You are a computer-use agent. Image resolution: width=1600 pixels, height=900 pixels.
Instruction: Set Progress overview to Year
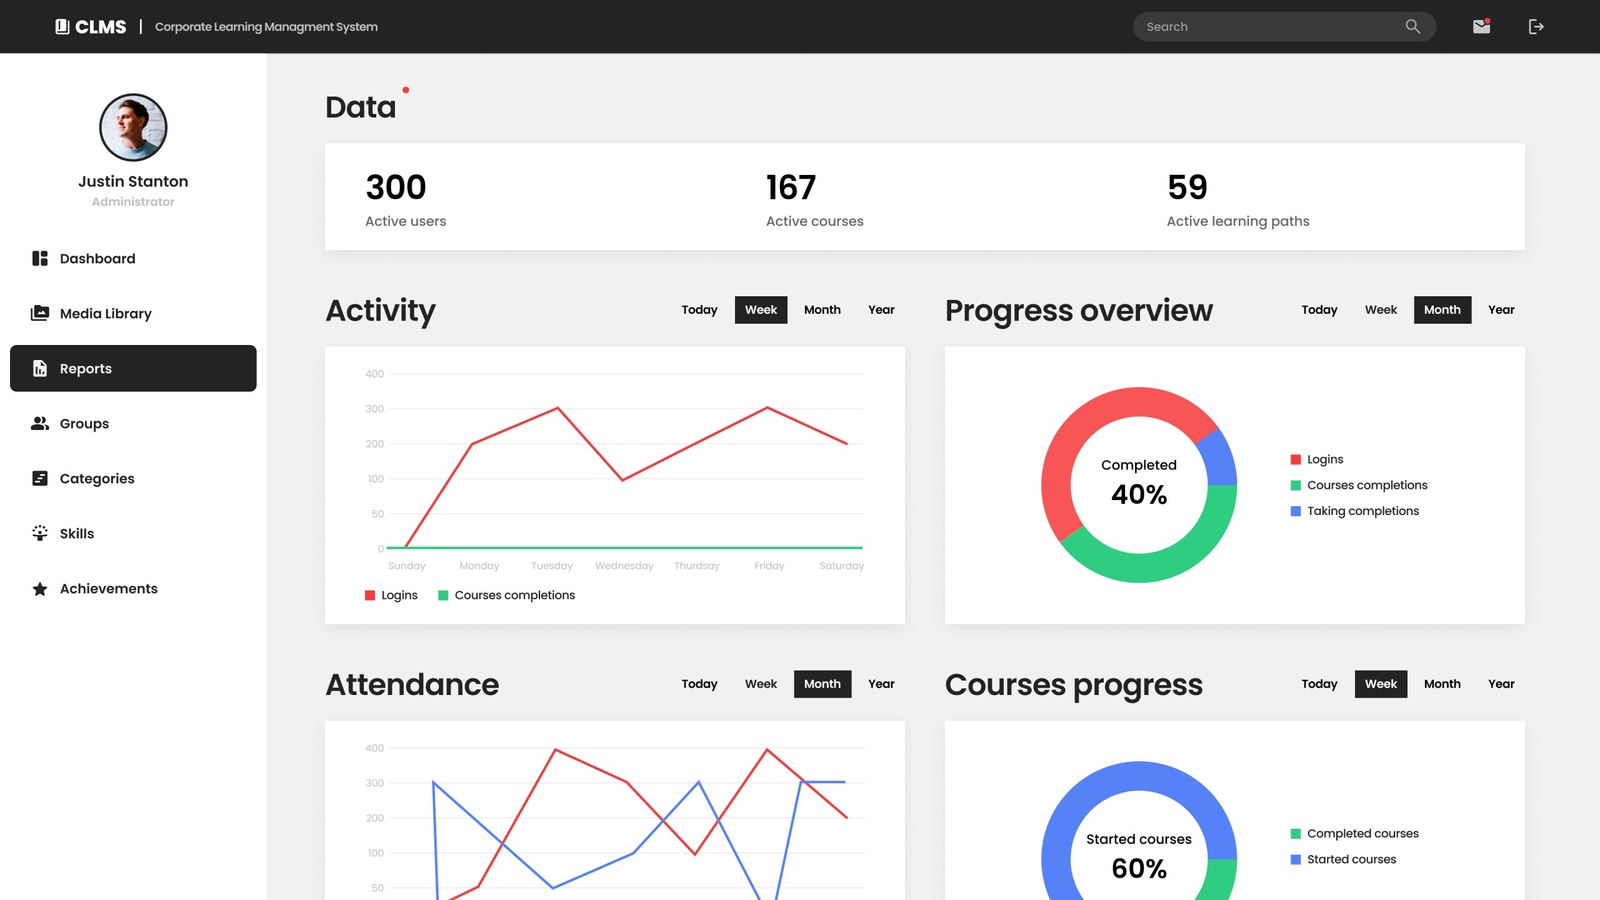(x=1500, y=310)
